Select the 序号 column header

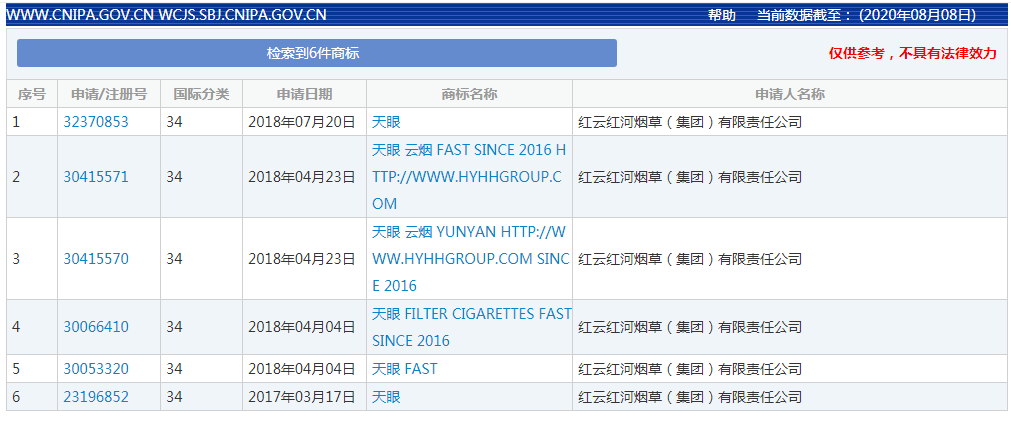pos(32,94)
